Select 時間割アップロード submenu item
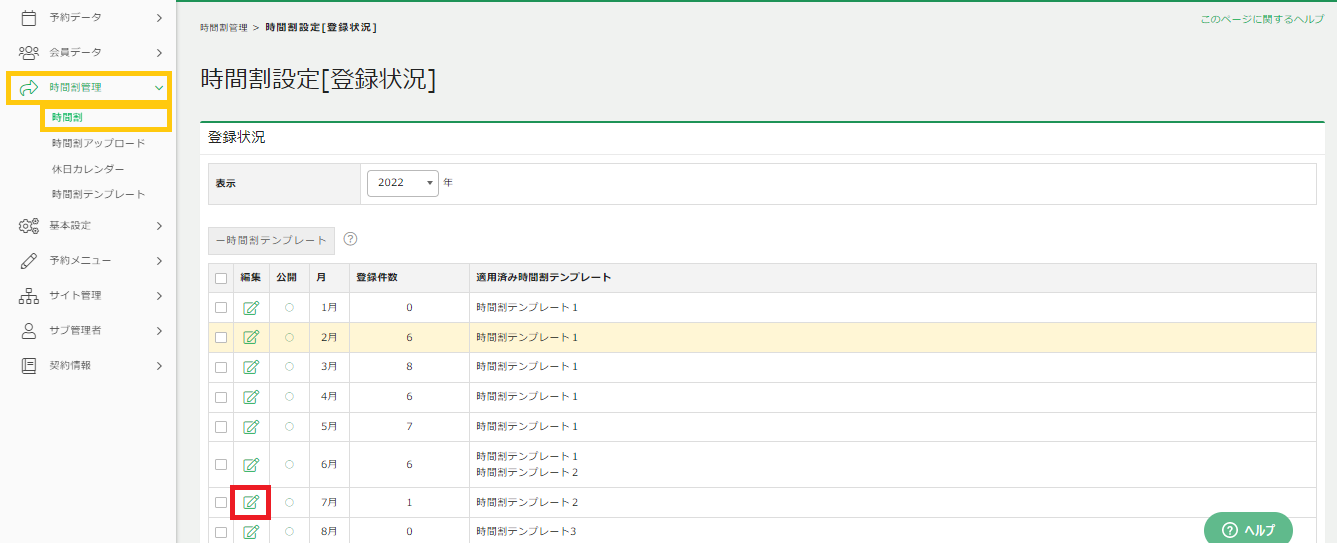 point(98,143)
